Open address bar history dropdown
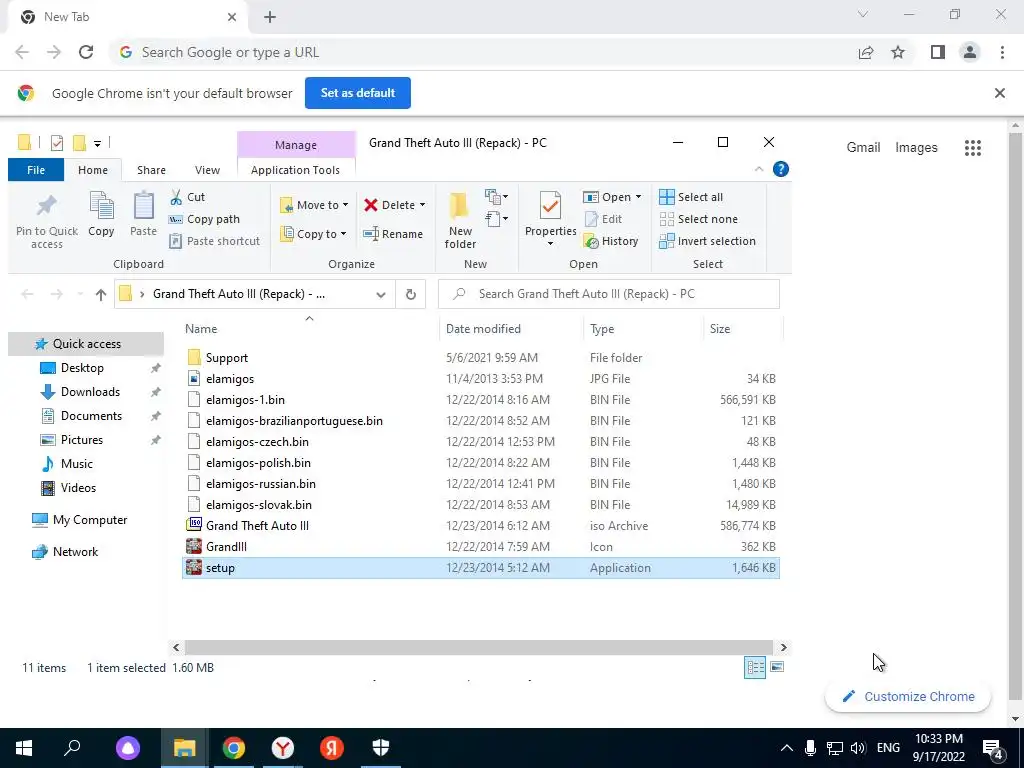Screen dimensions: 1024x768 coord(381,295)
